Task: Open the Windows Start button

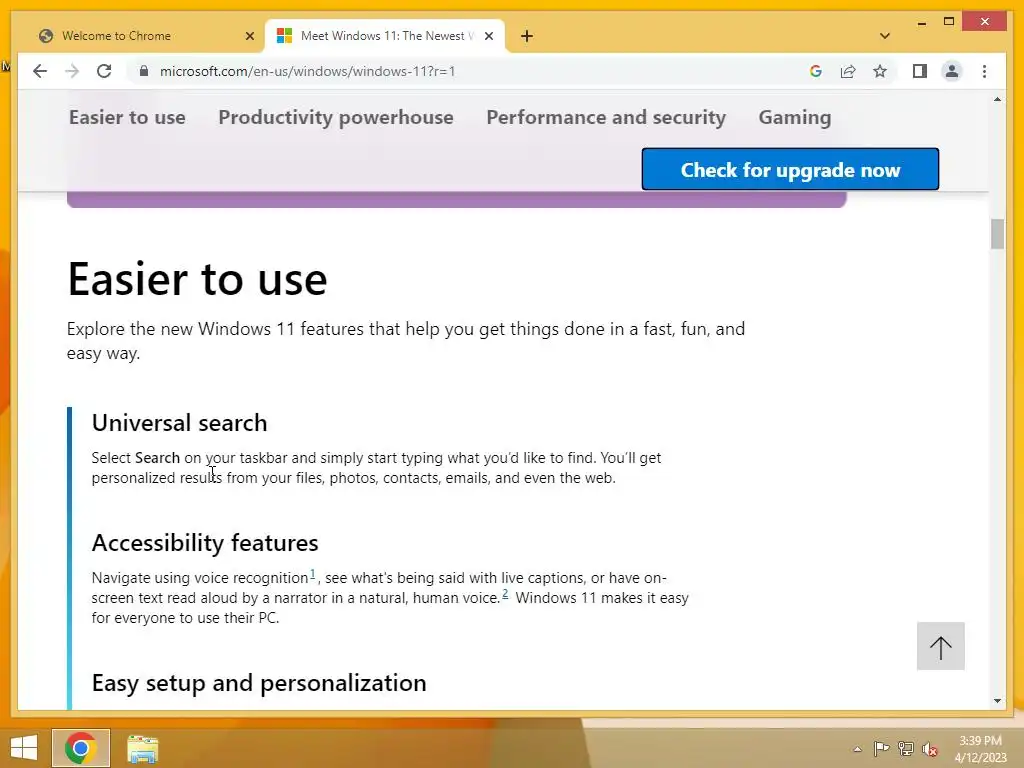Action: coord(24,748)
